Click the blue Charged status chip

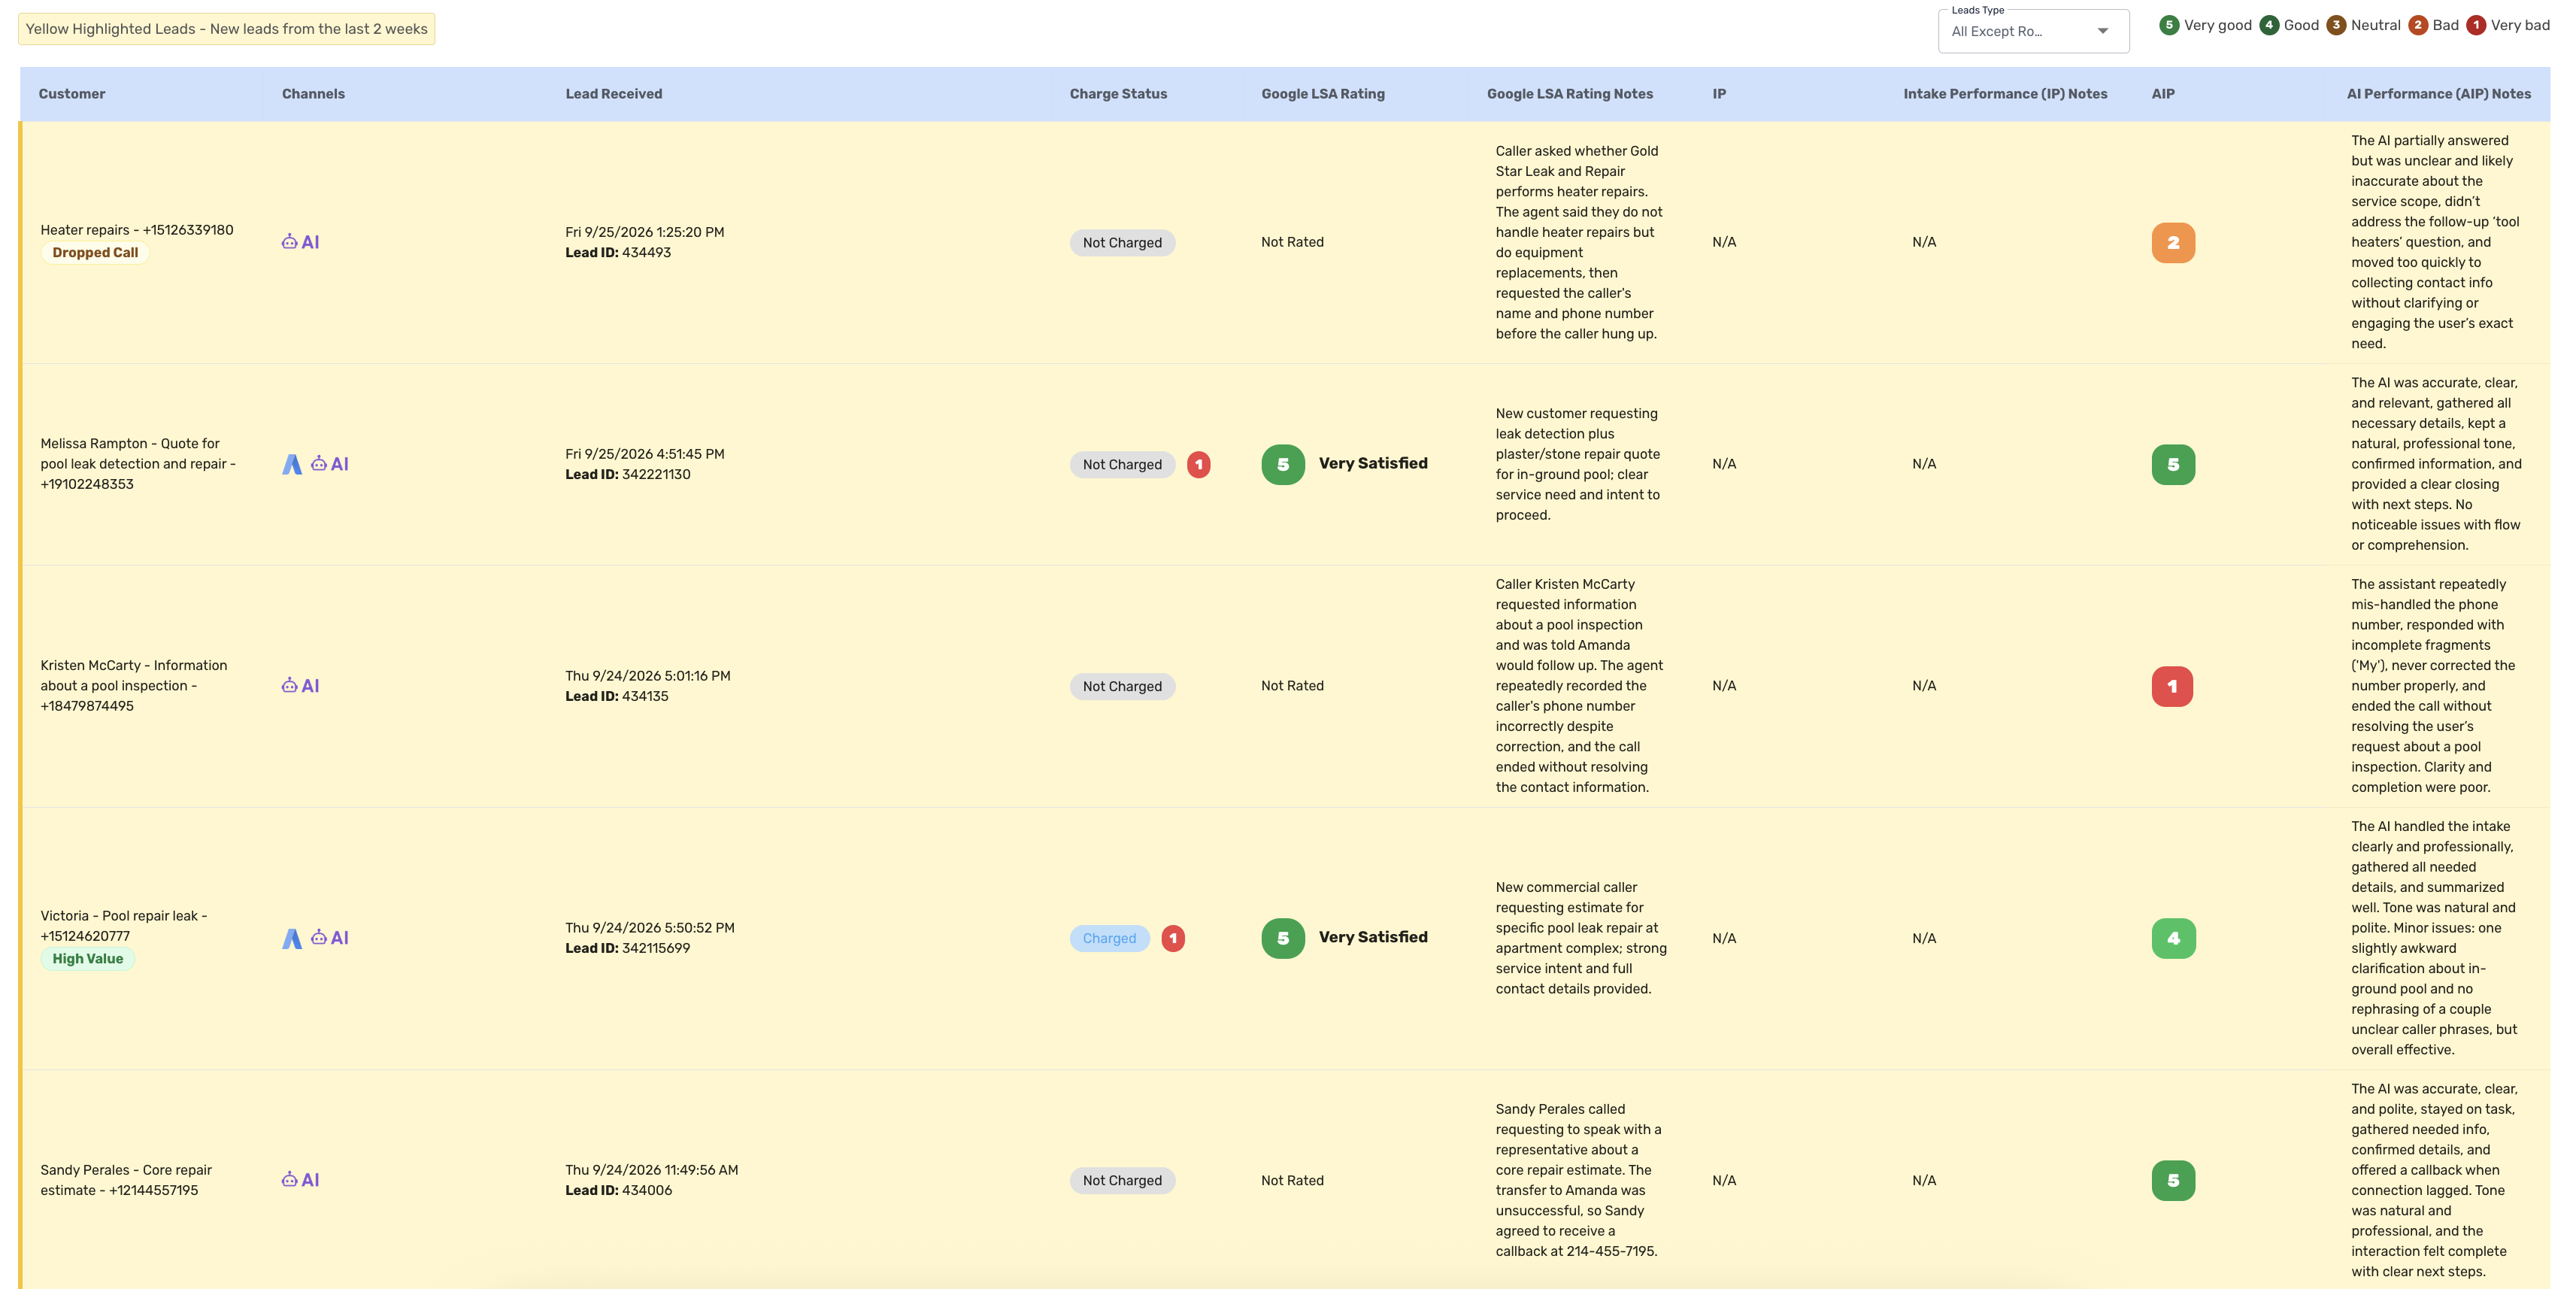tap(1109, 938)
